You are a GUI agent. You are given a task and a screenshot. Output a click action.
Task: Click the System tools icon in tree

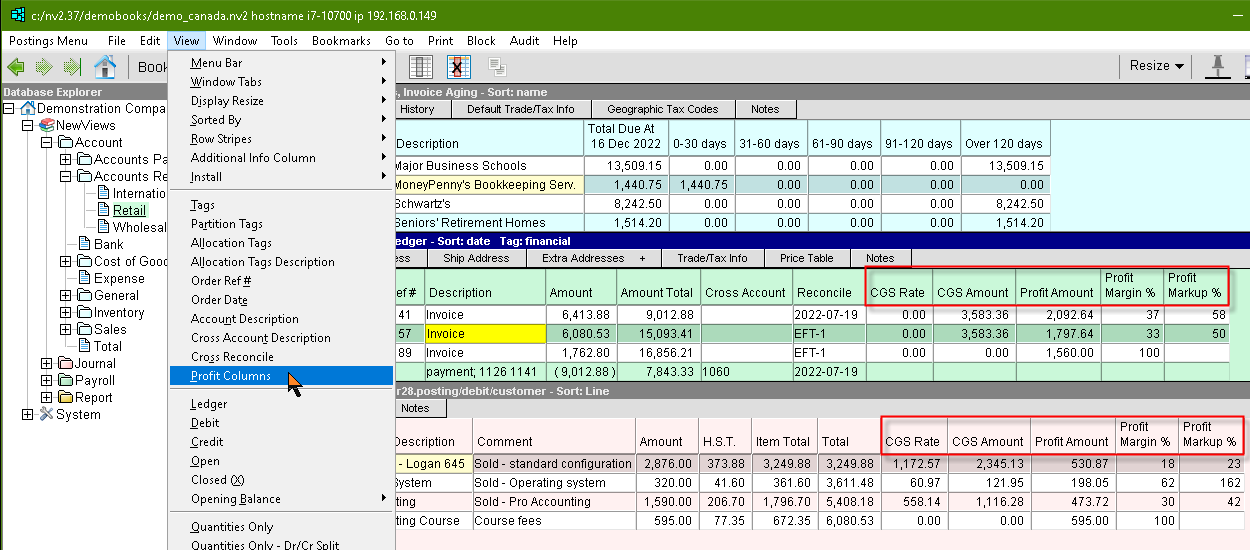46,414
